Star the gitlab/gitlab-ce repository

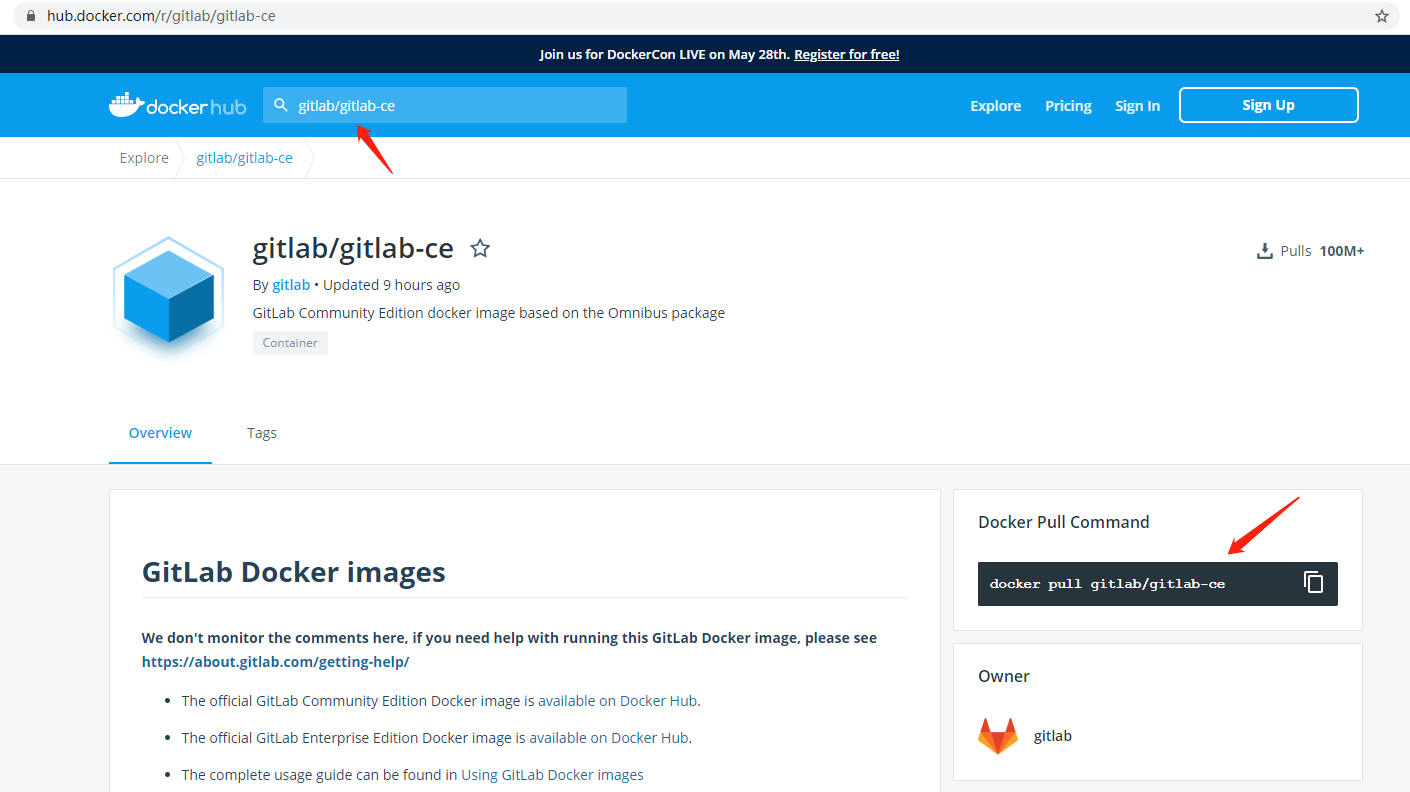pos(480,248)
